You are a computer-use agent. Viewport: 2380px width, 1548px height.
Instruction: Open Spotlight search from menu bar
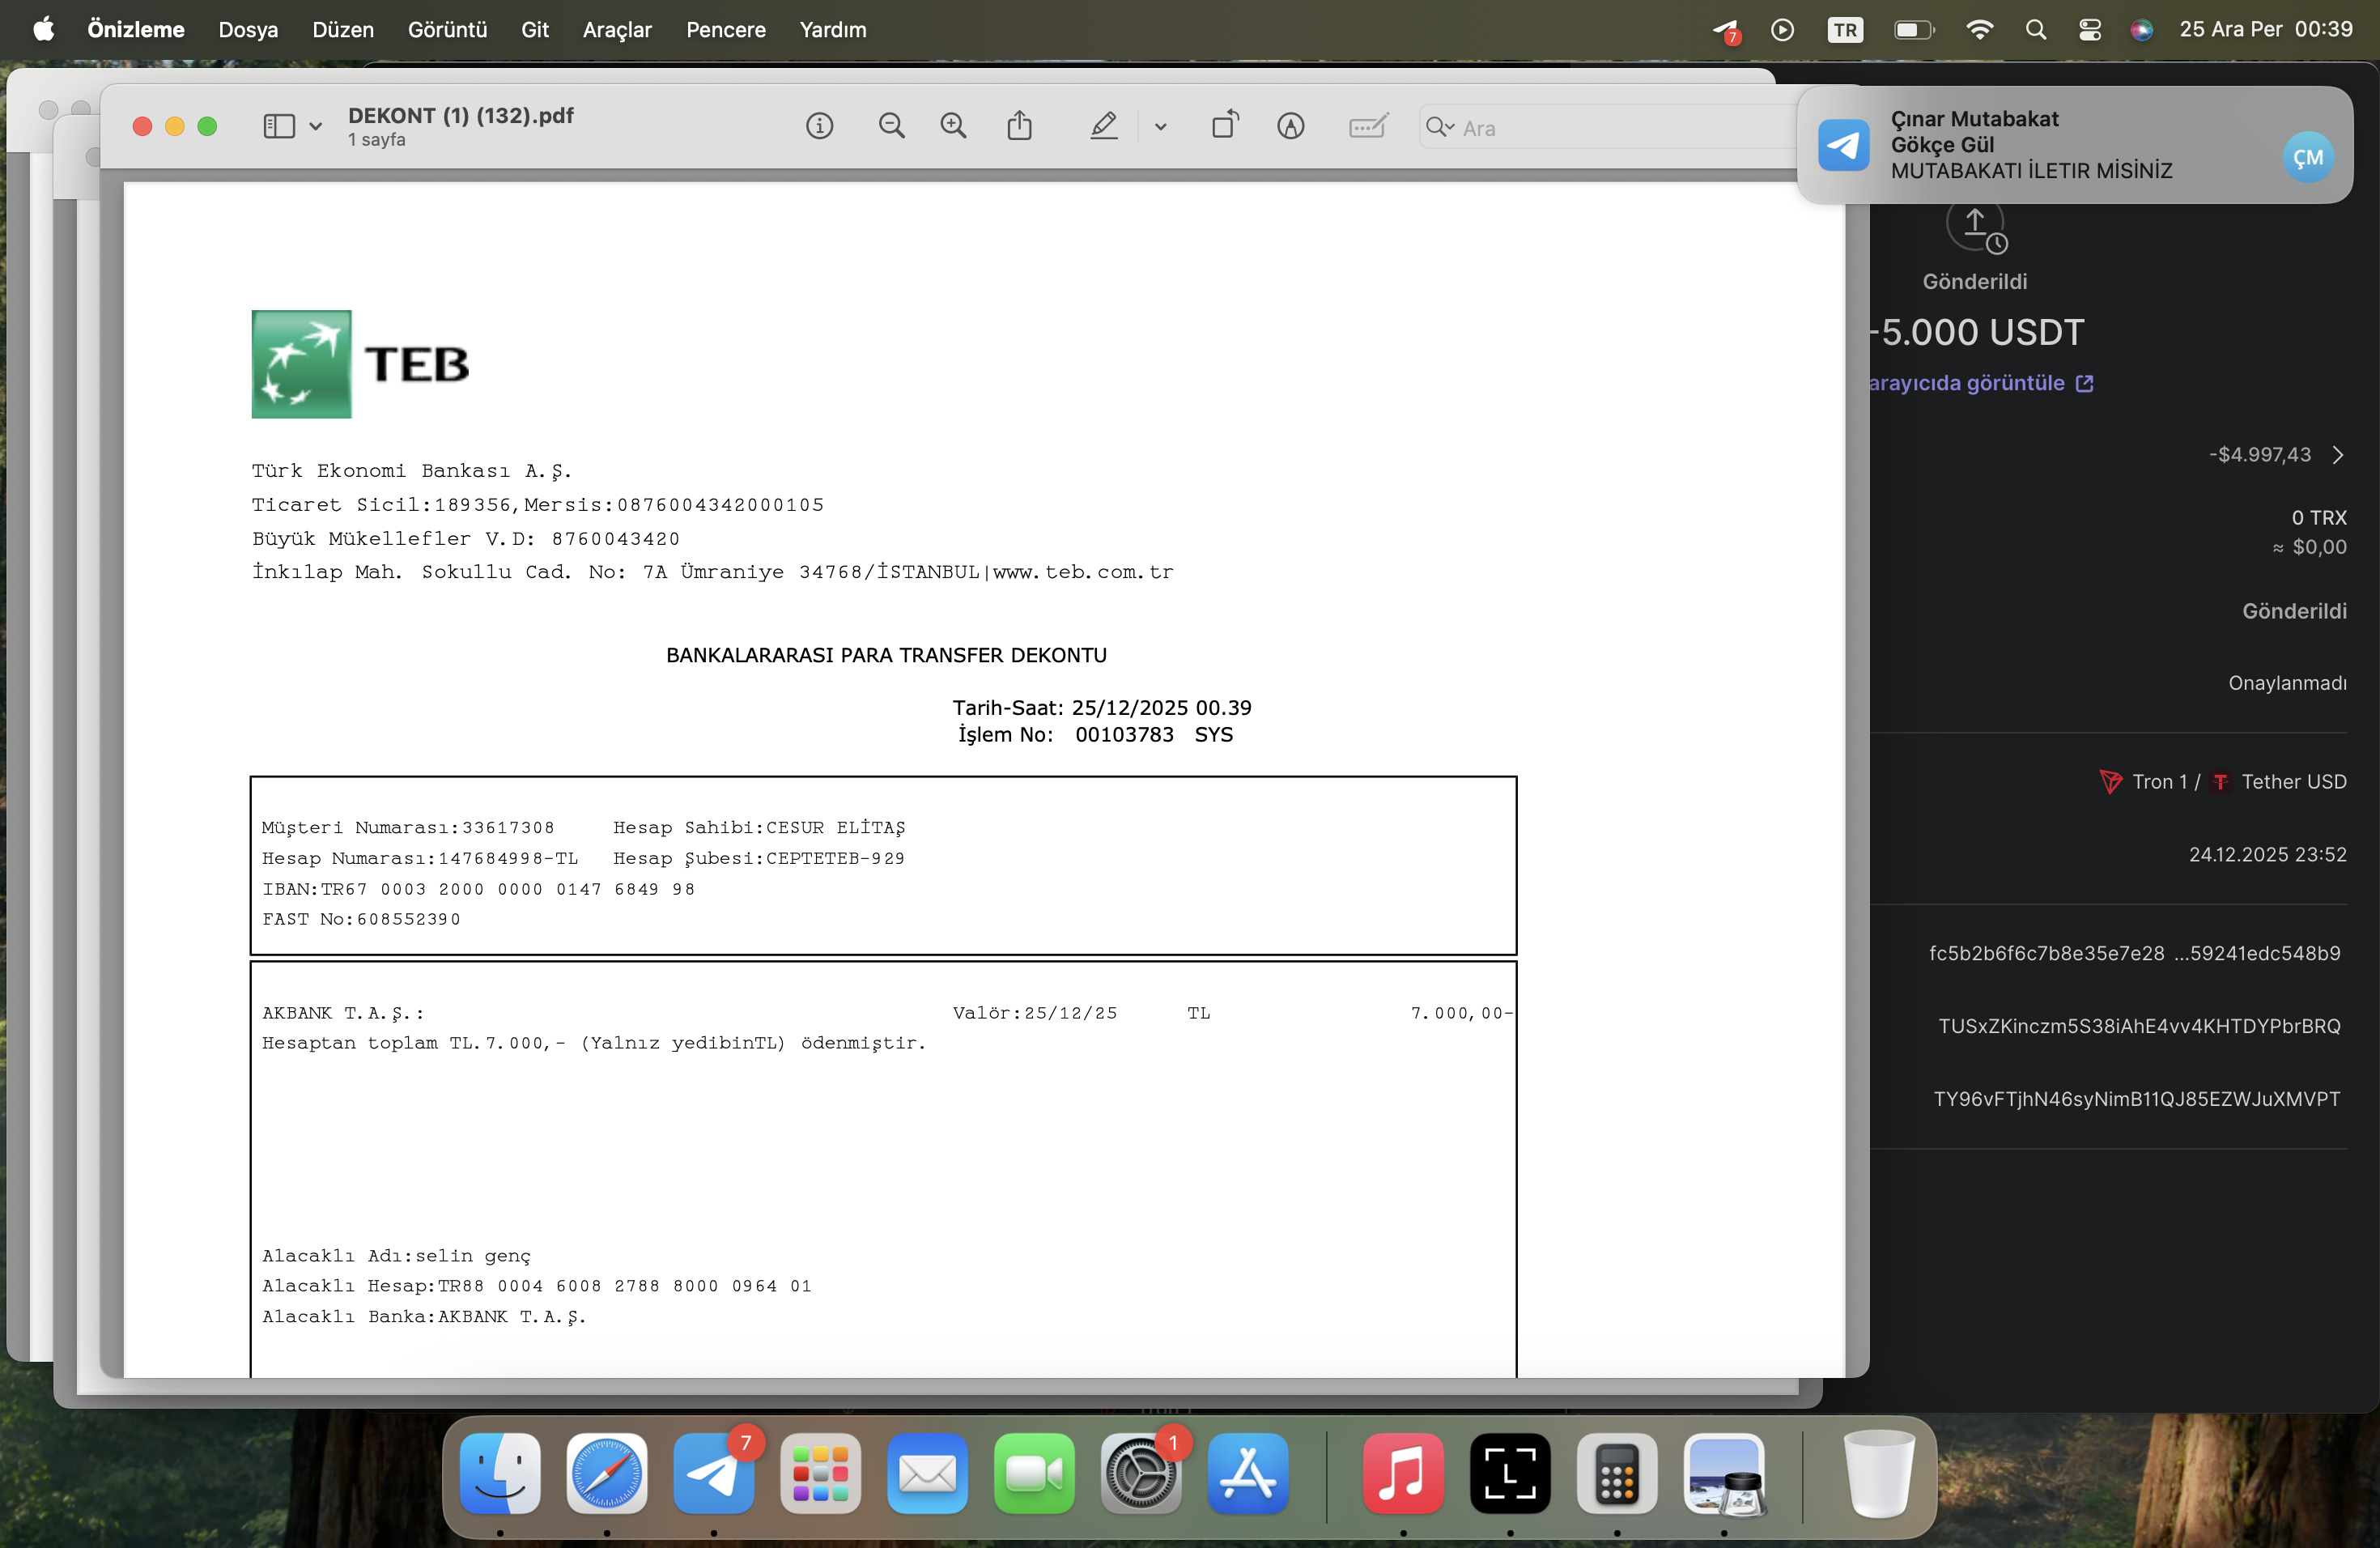pos(2035,30)
